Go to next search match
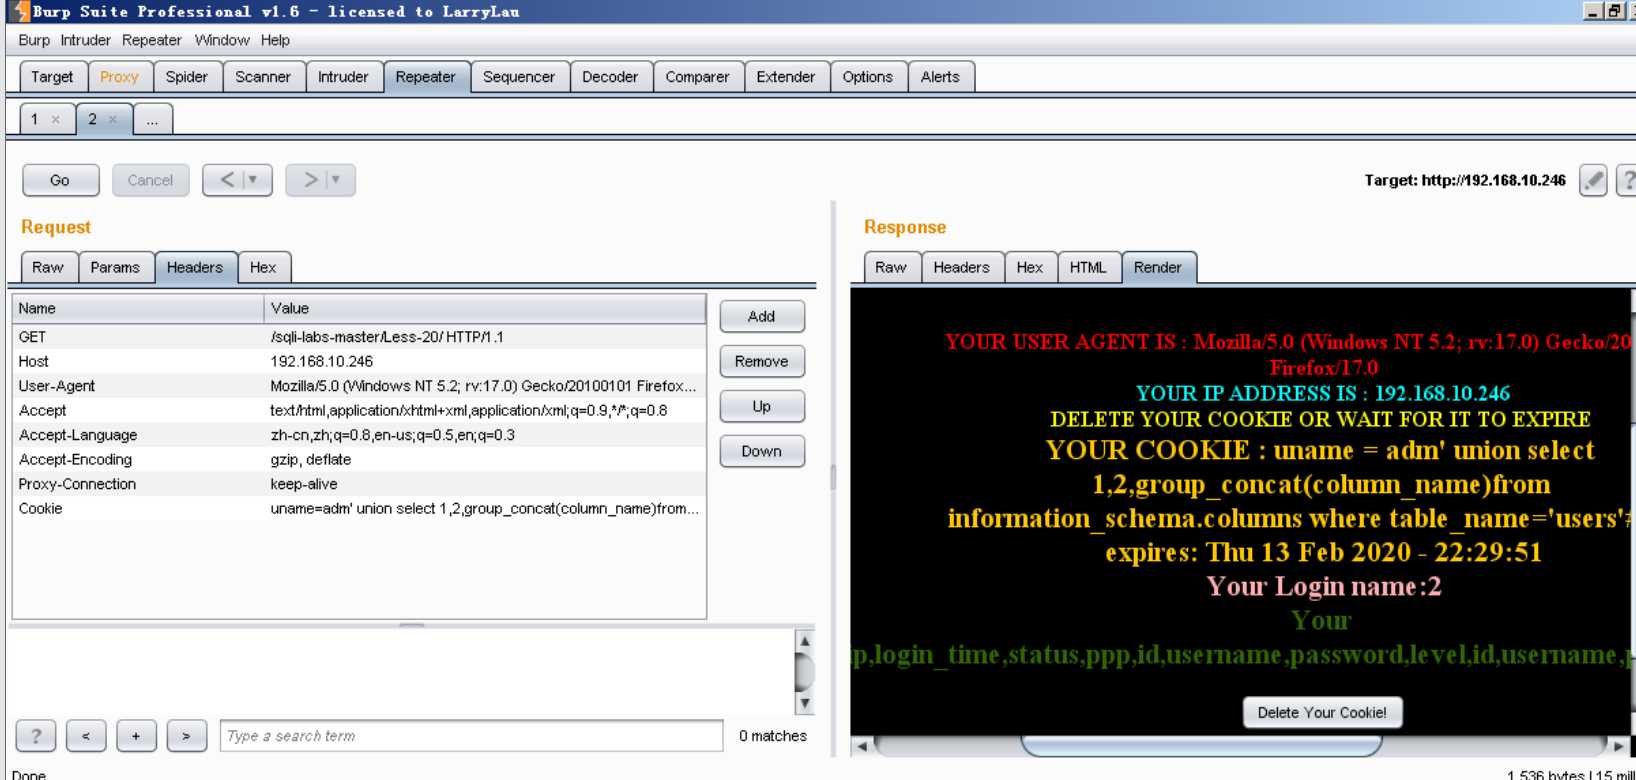Image resolution: width=1636 pixels, height=780 pixels. coord(186,736)
